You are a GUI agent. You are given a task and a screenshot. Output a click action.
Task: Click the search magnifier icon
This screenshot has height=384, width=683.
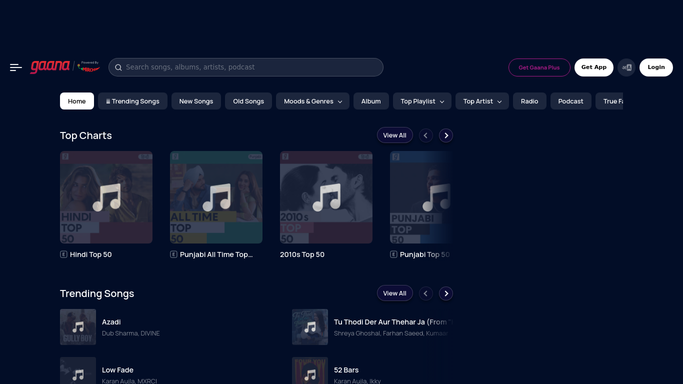(118, 67)
